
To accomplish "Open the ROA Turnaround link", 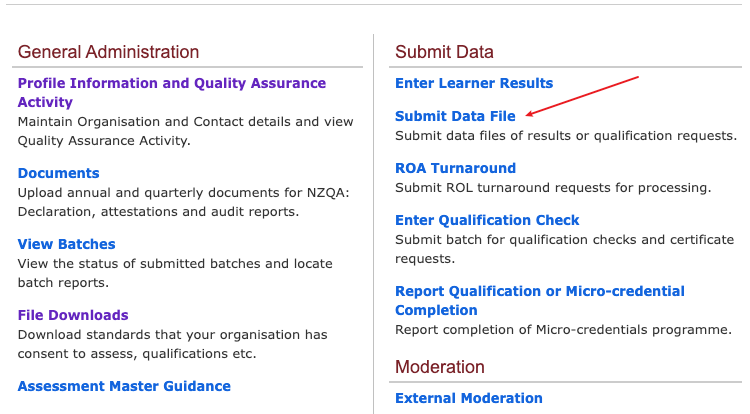I will pos(455,168).
